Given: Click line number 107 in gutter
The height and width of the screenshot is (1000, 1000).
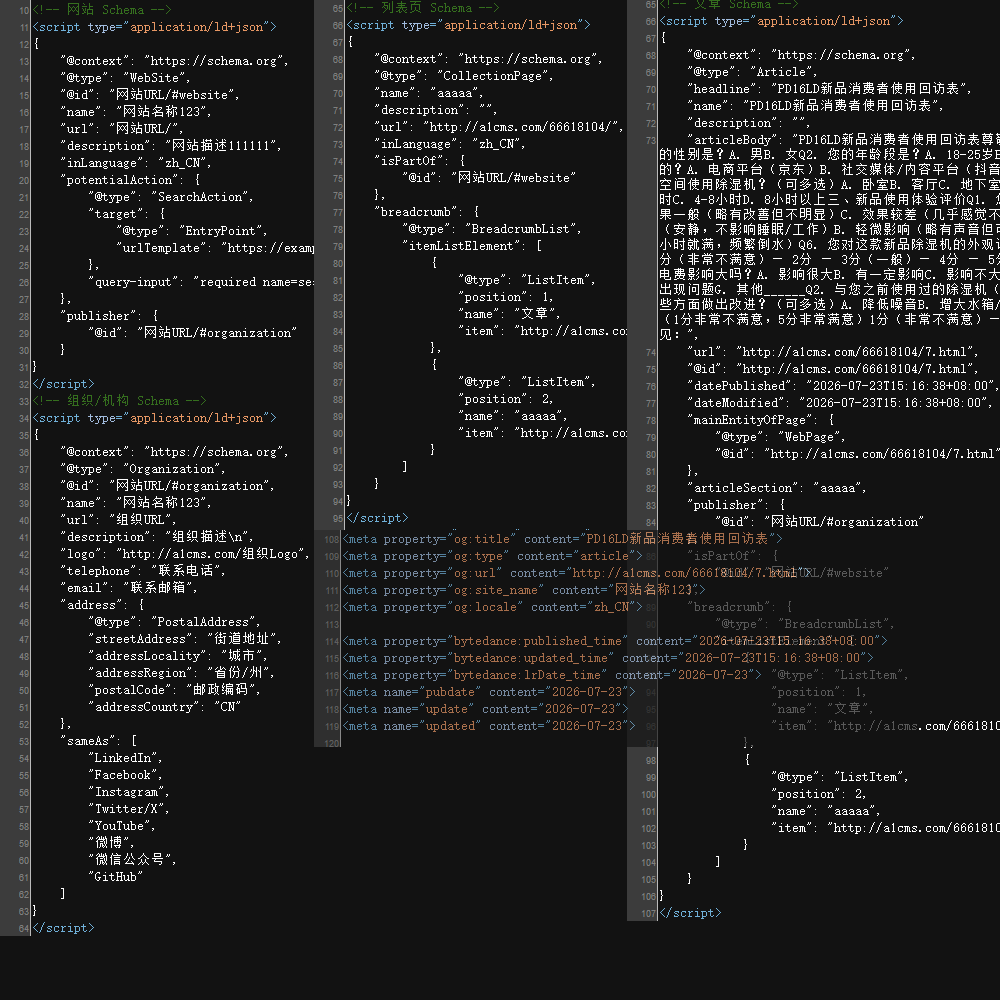Looking at the screenshot, I should (649, 913).
